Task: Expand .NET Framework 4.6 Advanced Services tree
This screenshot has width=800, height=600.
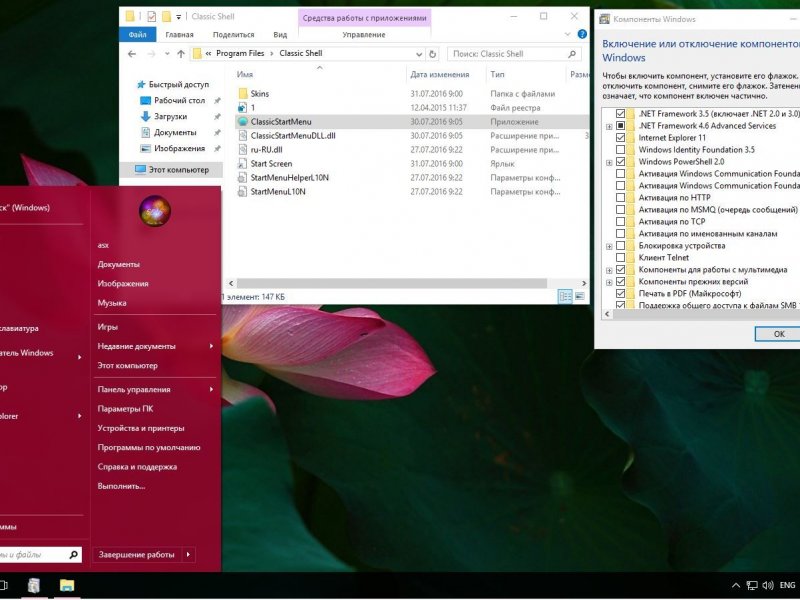Action: click(609, 126)
